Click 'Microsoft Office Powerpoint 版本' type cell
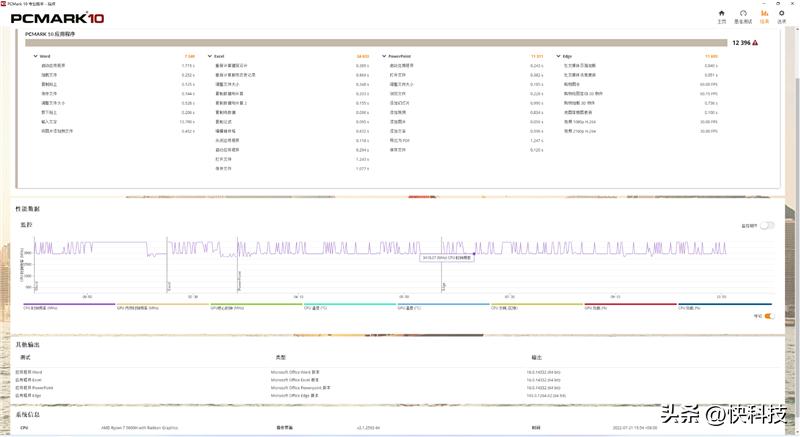800x437 pixels. click(x=301, y=388)
